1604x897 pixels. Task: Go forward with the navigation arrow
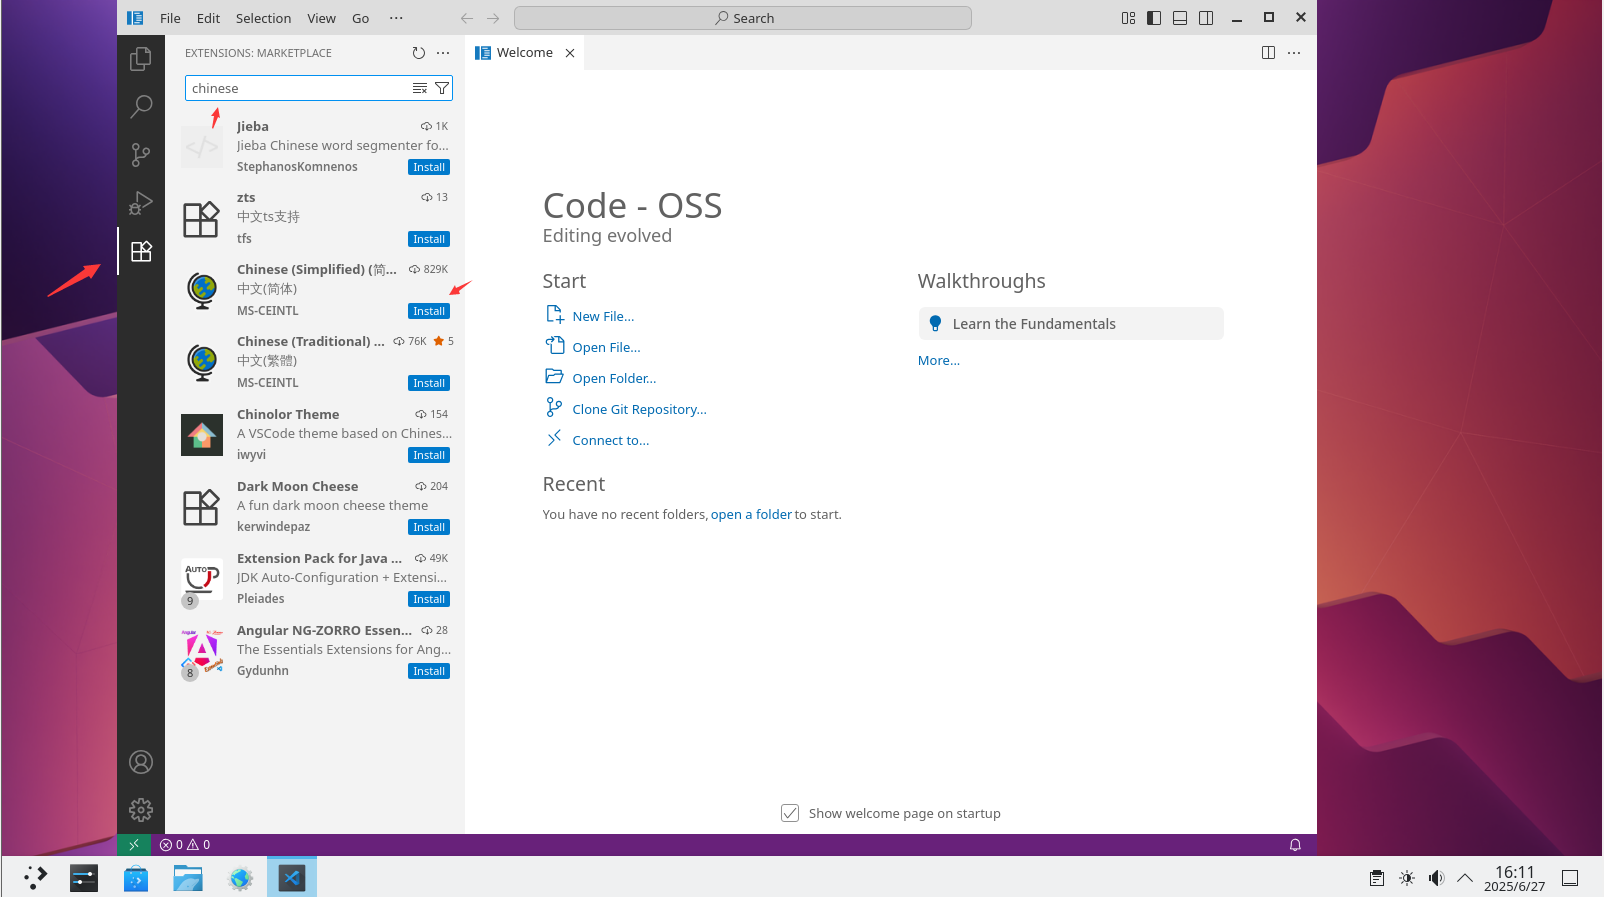493,18
